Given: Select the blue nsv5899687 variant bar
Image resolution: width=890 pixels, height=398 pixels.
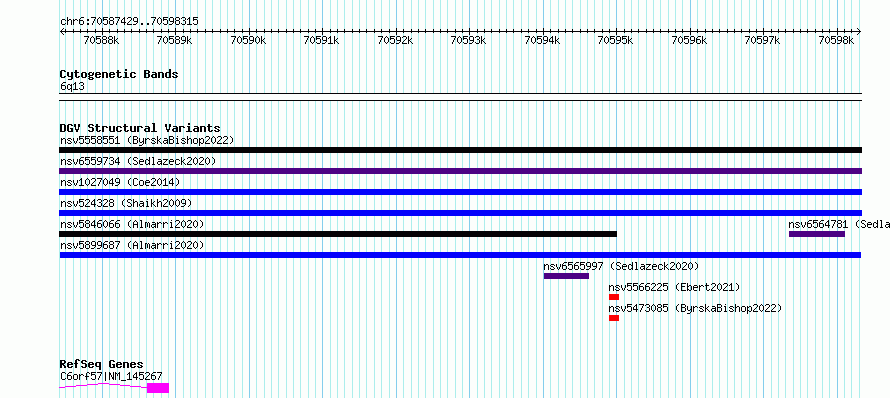Looking at the screenshot, I should point(460,255).
